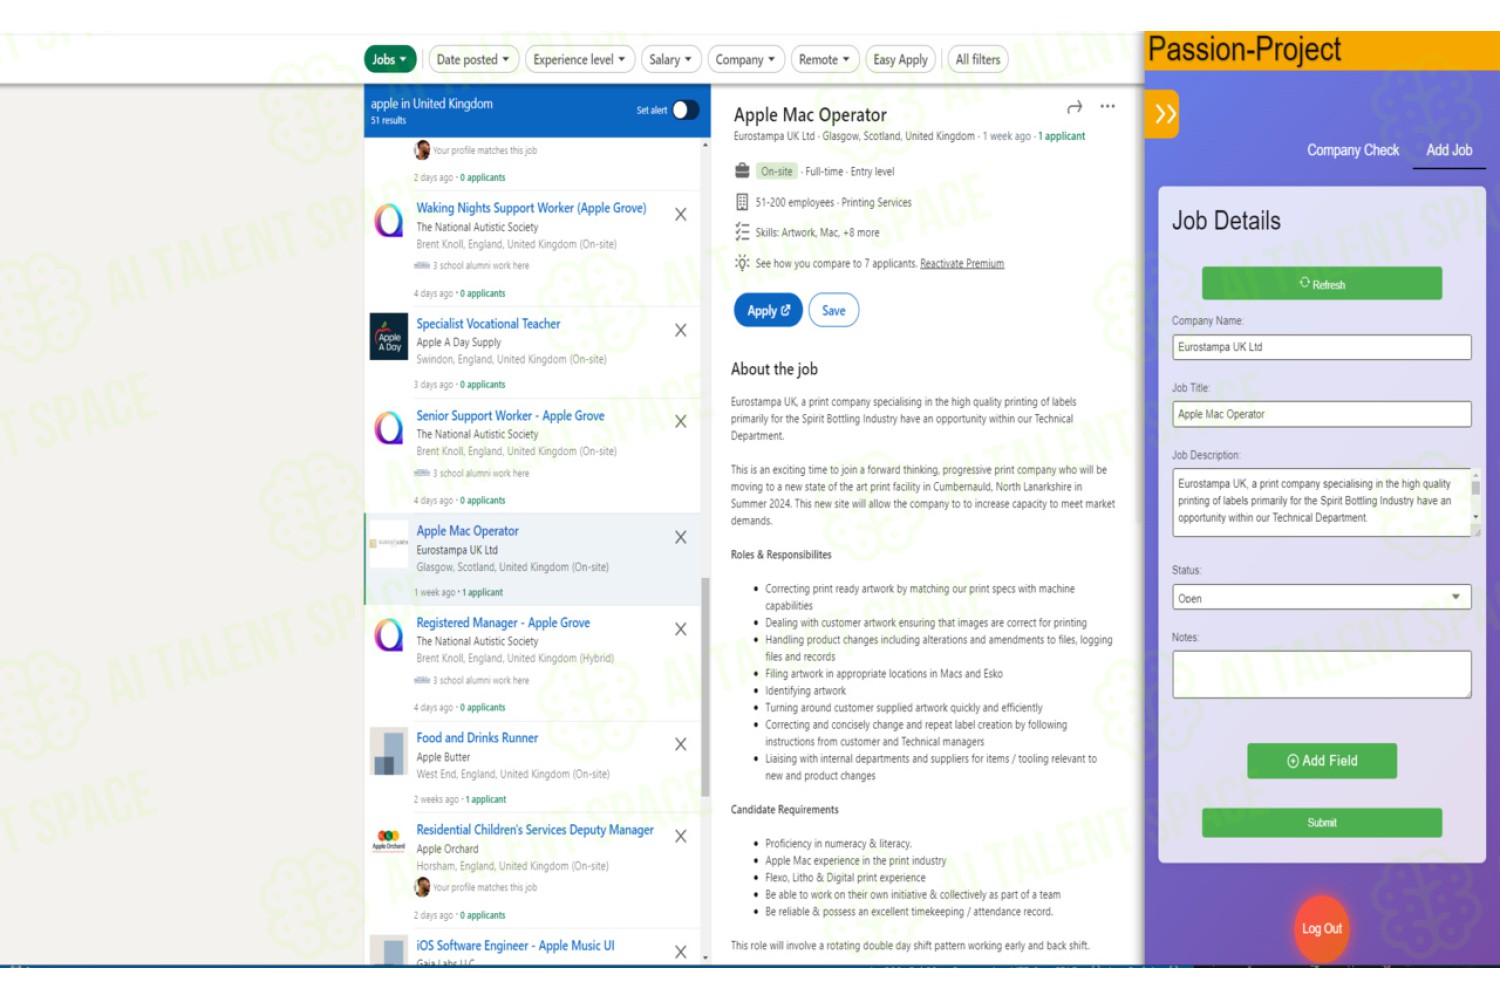Screen dimensions: 1500x1000
Task: Click National Autistic Society logo for Waking Nights
Action: tap(389, 220)
